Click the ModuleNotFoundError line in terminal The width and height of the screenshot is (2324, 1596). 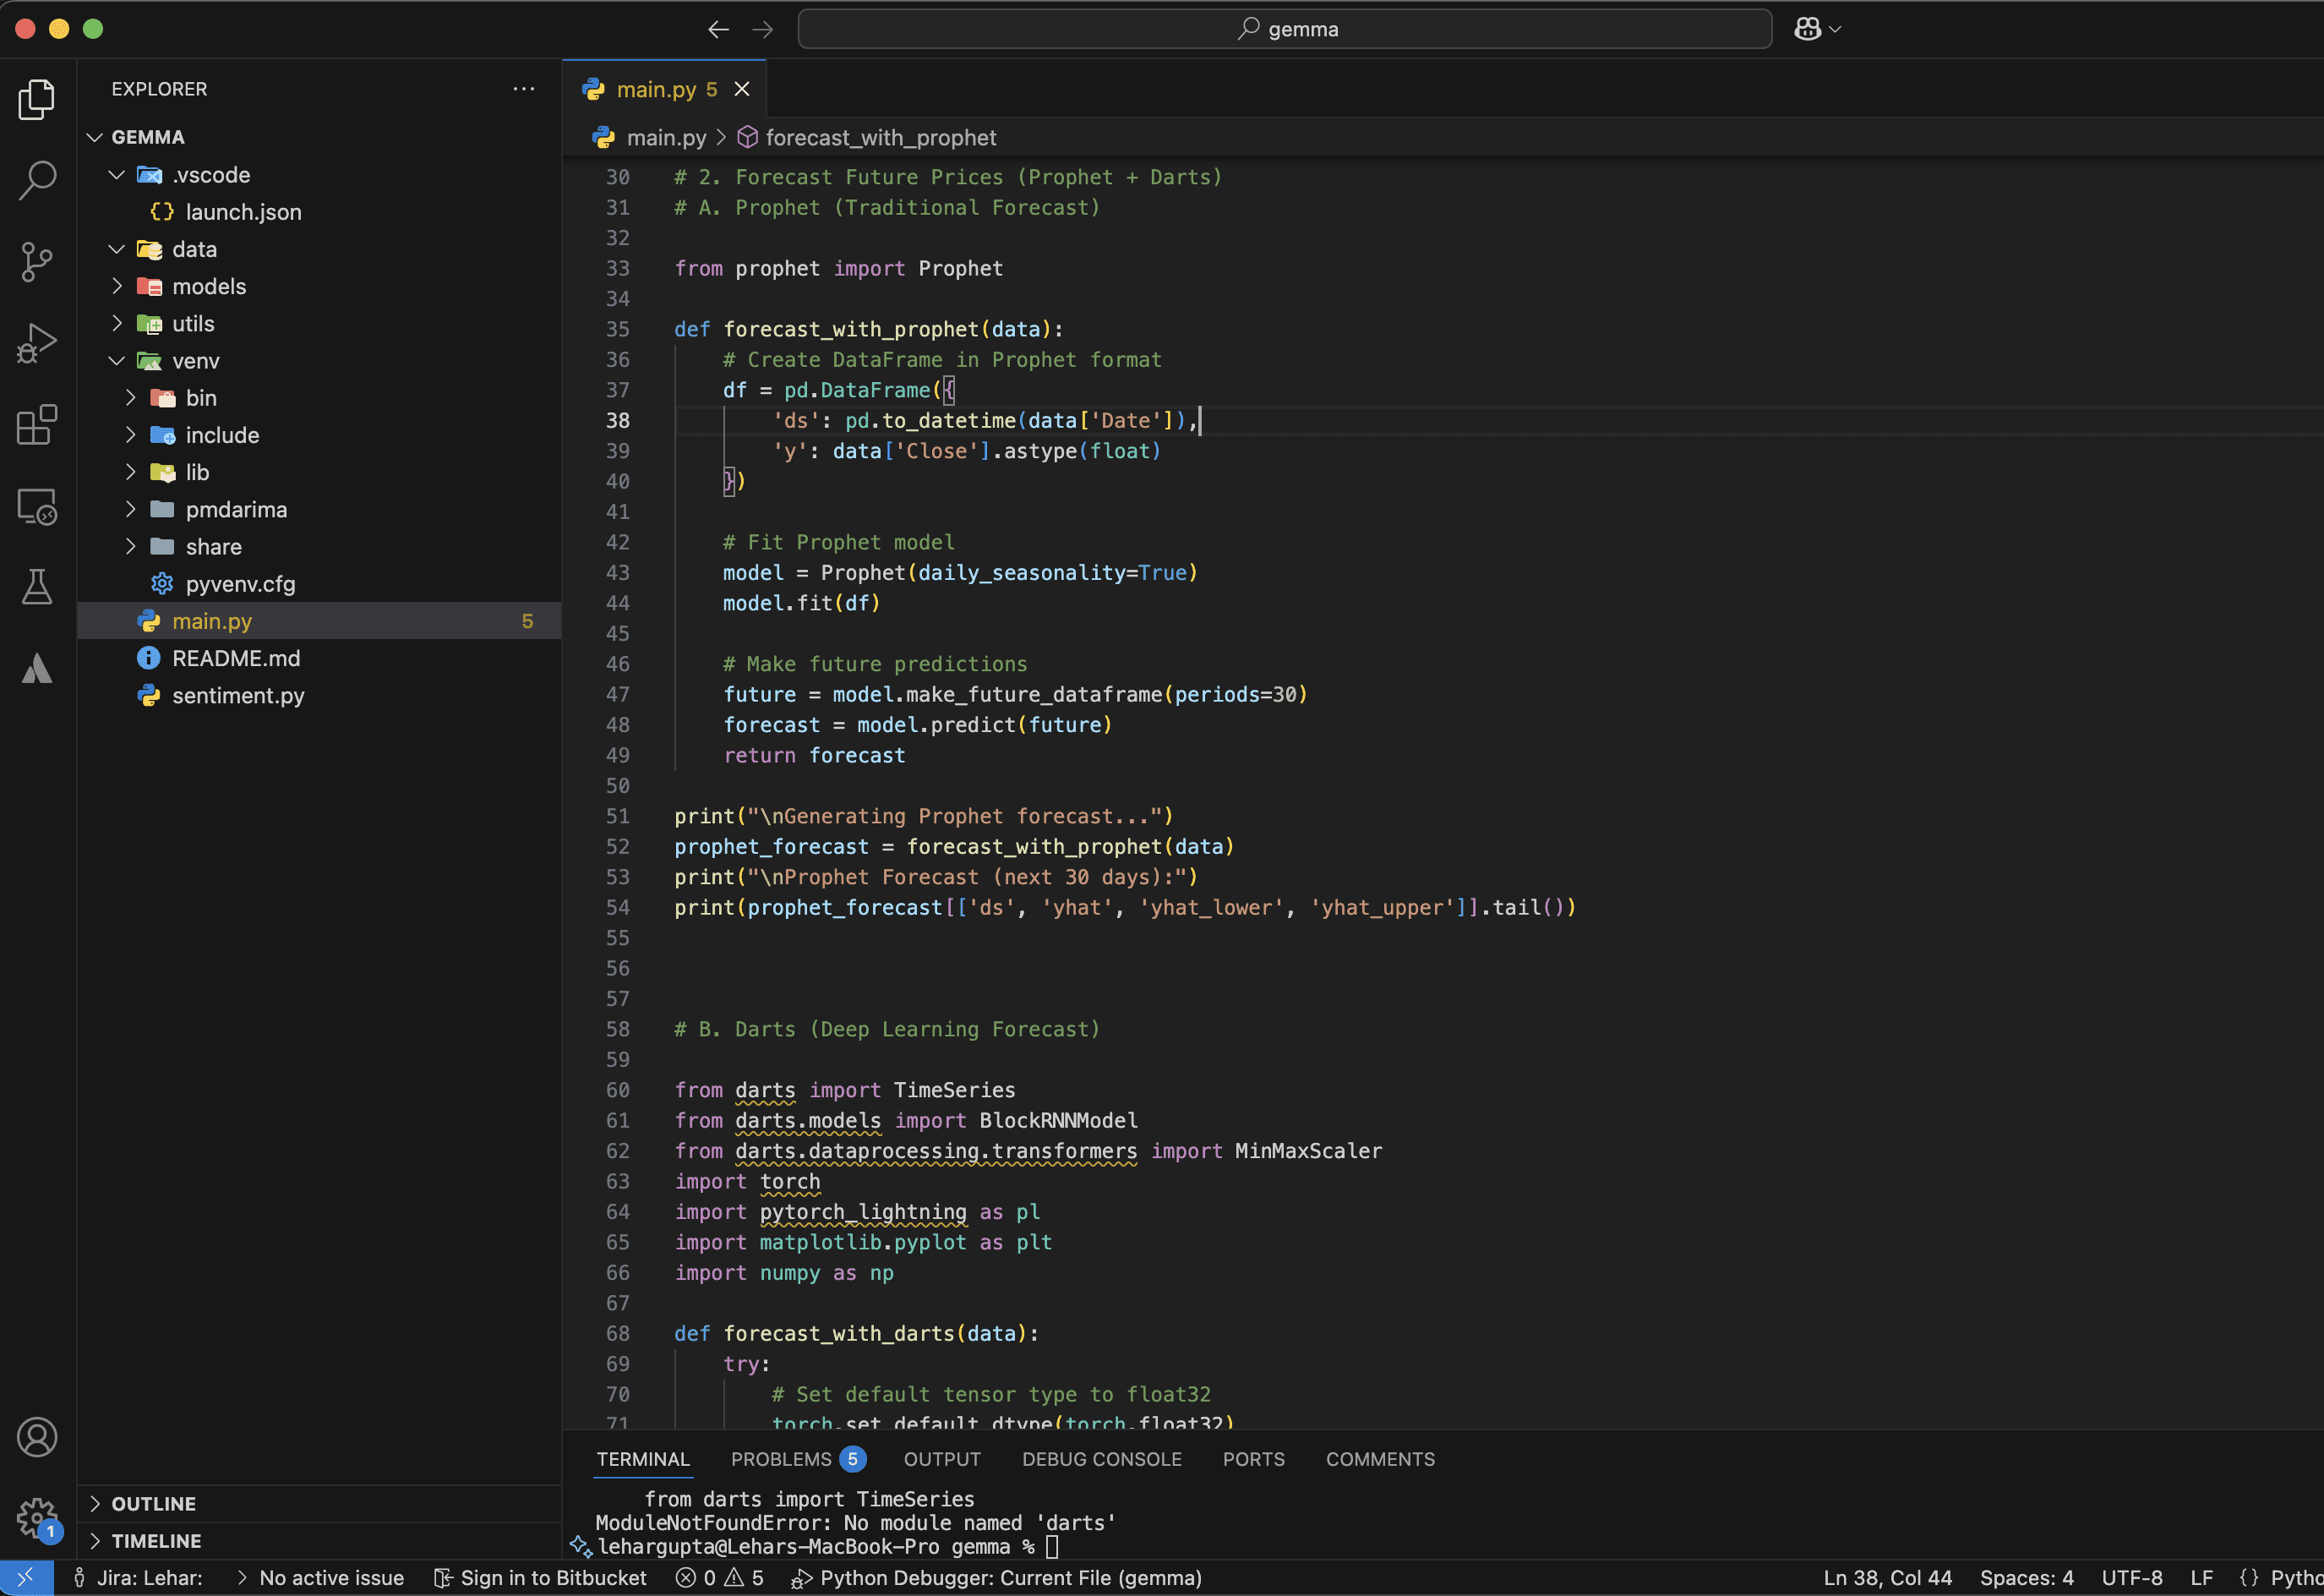(x=855, y=1523)
